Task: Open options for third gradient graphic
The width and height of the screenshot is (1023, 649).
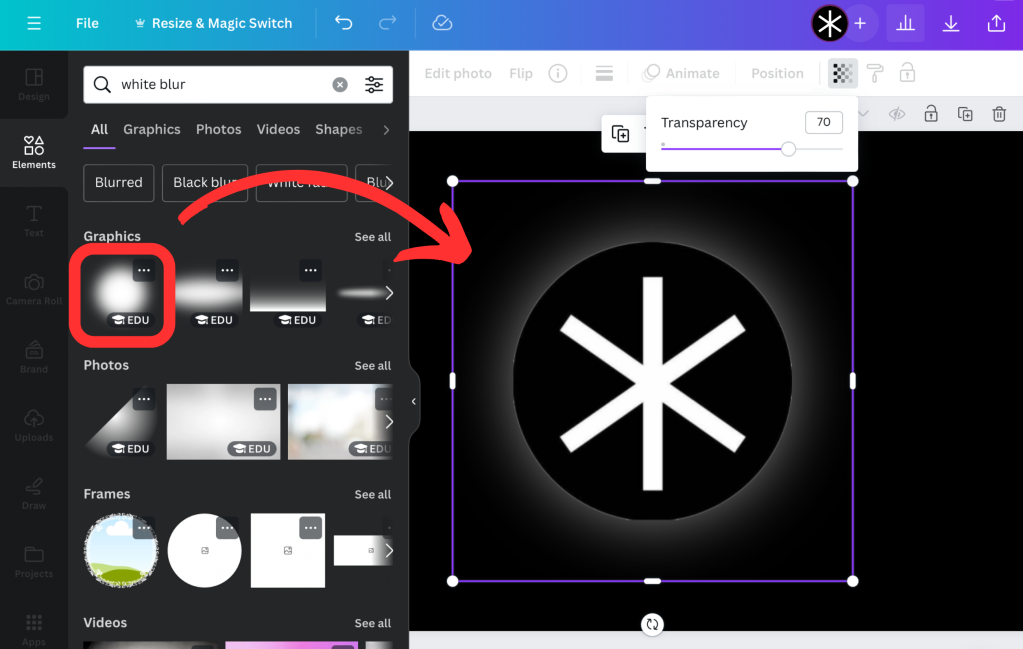Action: (x=311, y=270)
